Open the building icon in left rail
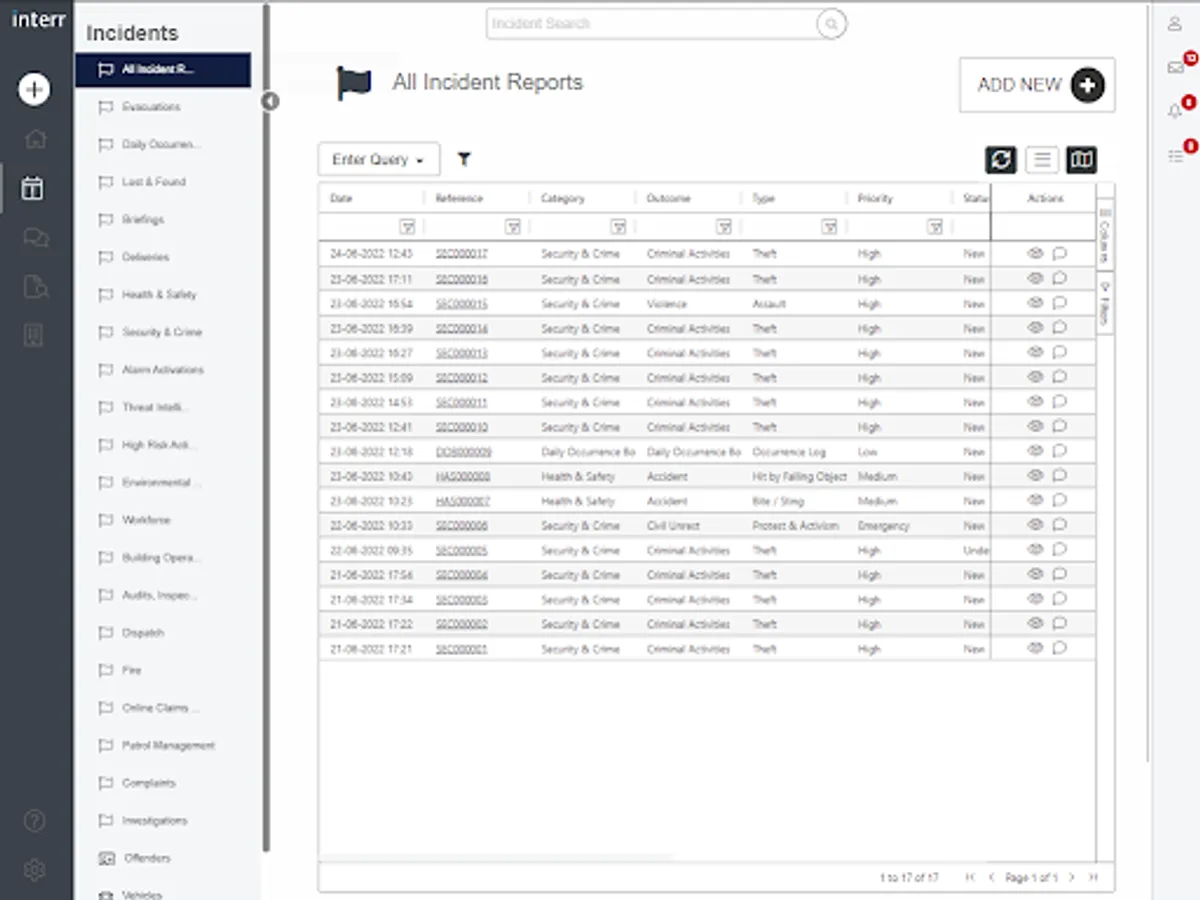Screen dimensions: 1200x900 coord(34,336)
